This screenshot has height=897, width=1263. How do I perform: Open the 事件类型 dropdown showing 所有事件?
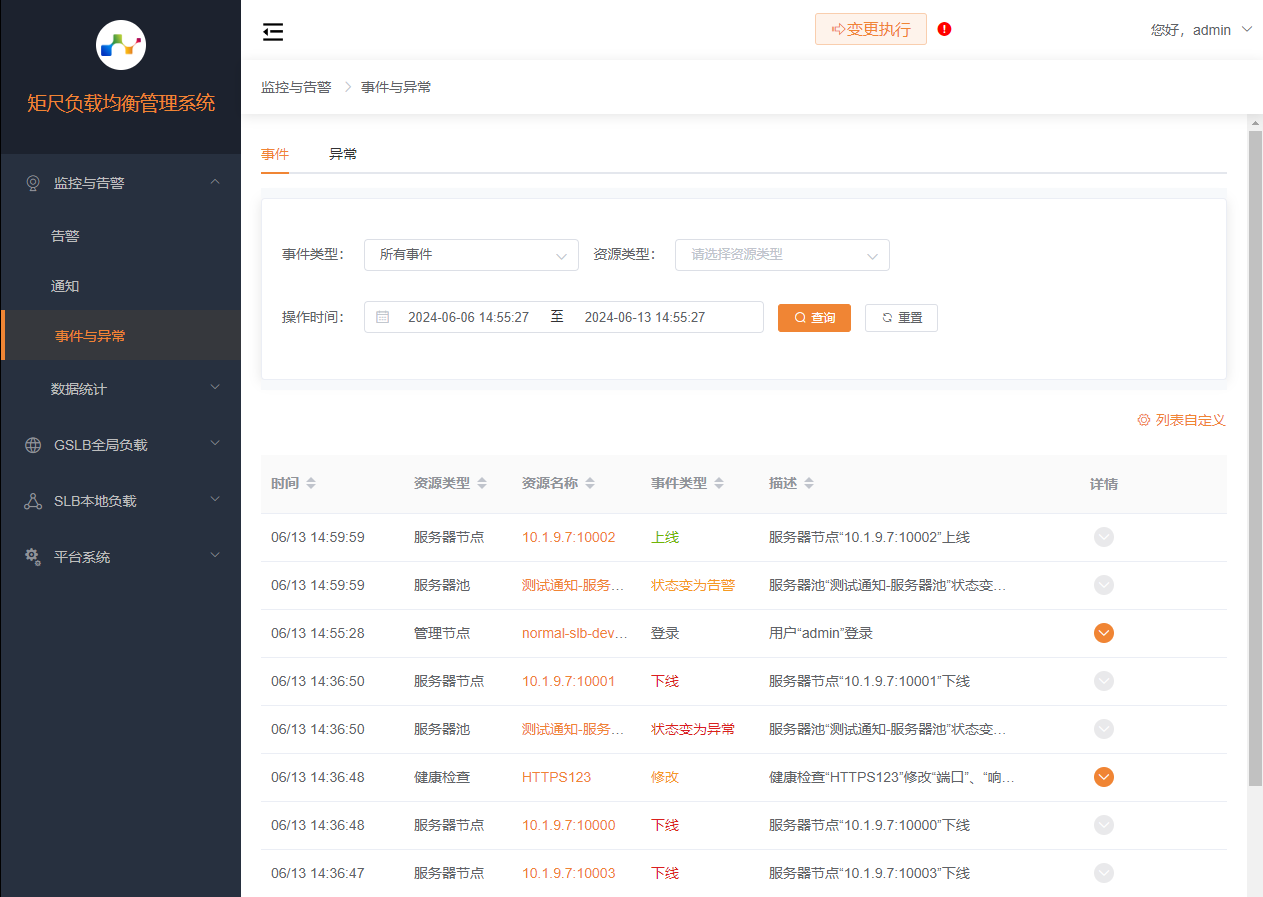tap(471, 255)
